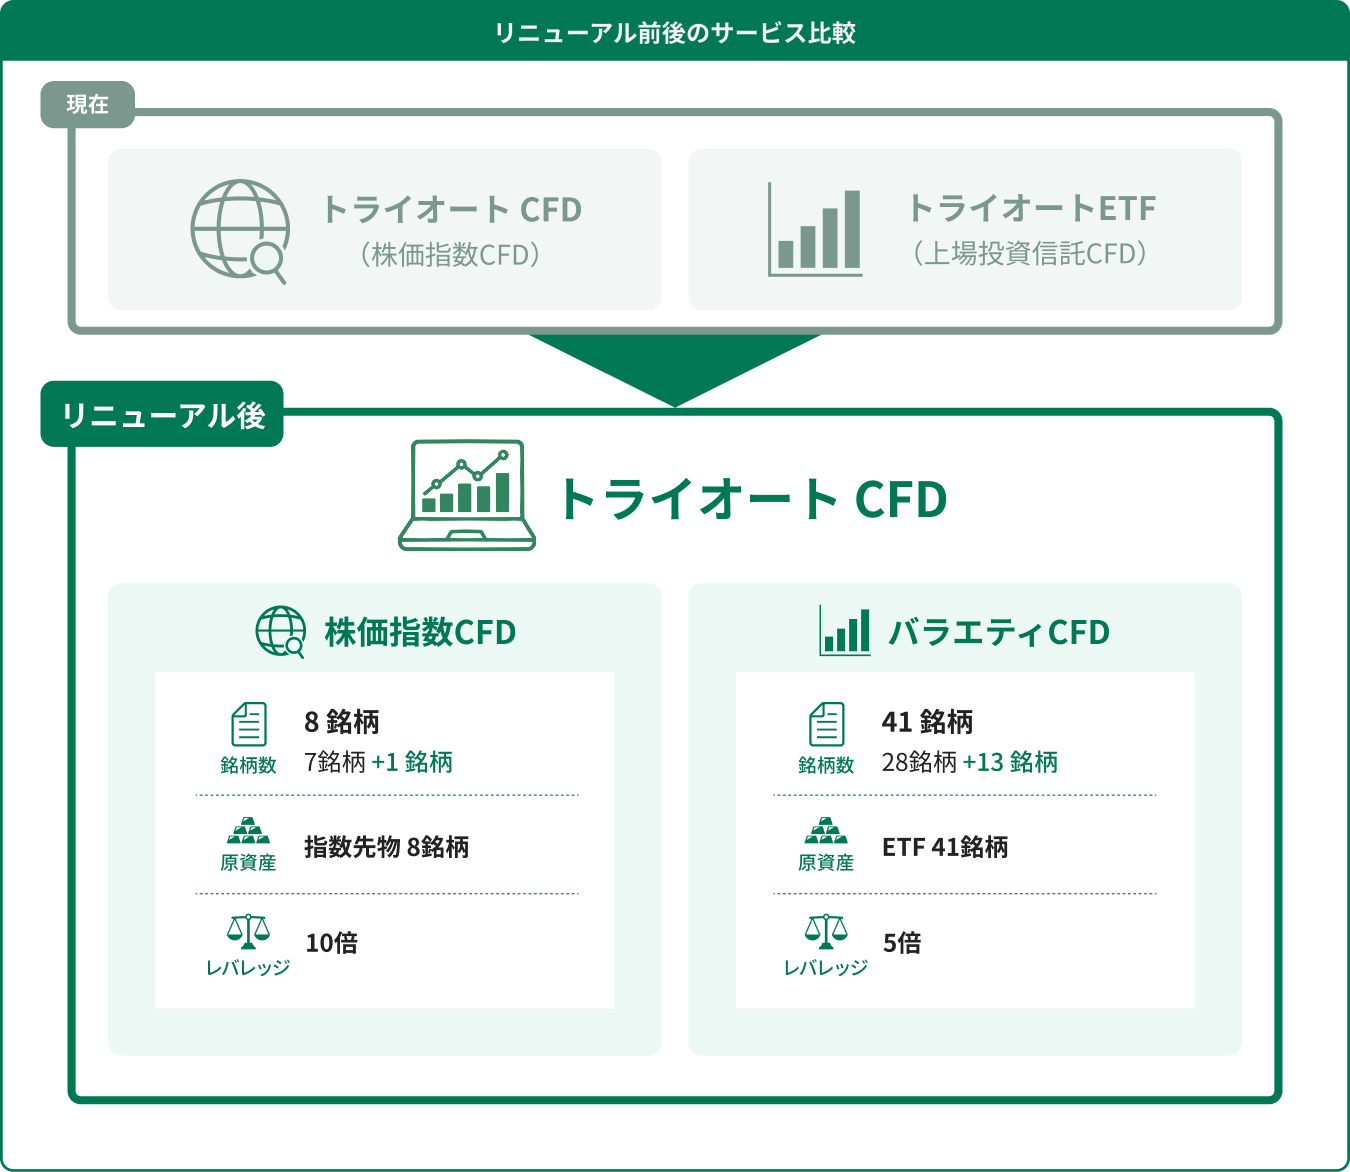Click the 株価指数CFD card heading
The height and width of the screenshot is (1172, 1350).
[x=420, y=632]
